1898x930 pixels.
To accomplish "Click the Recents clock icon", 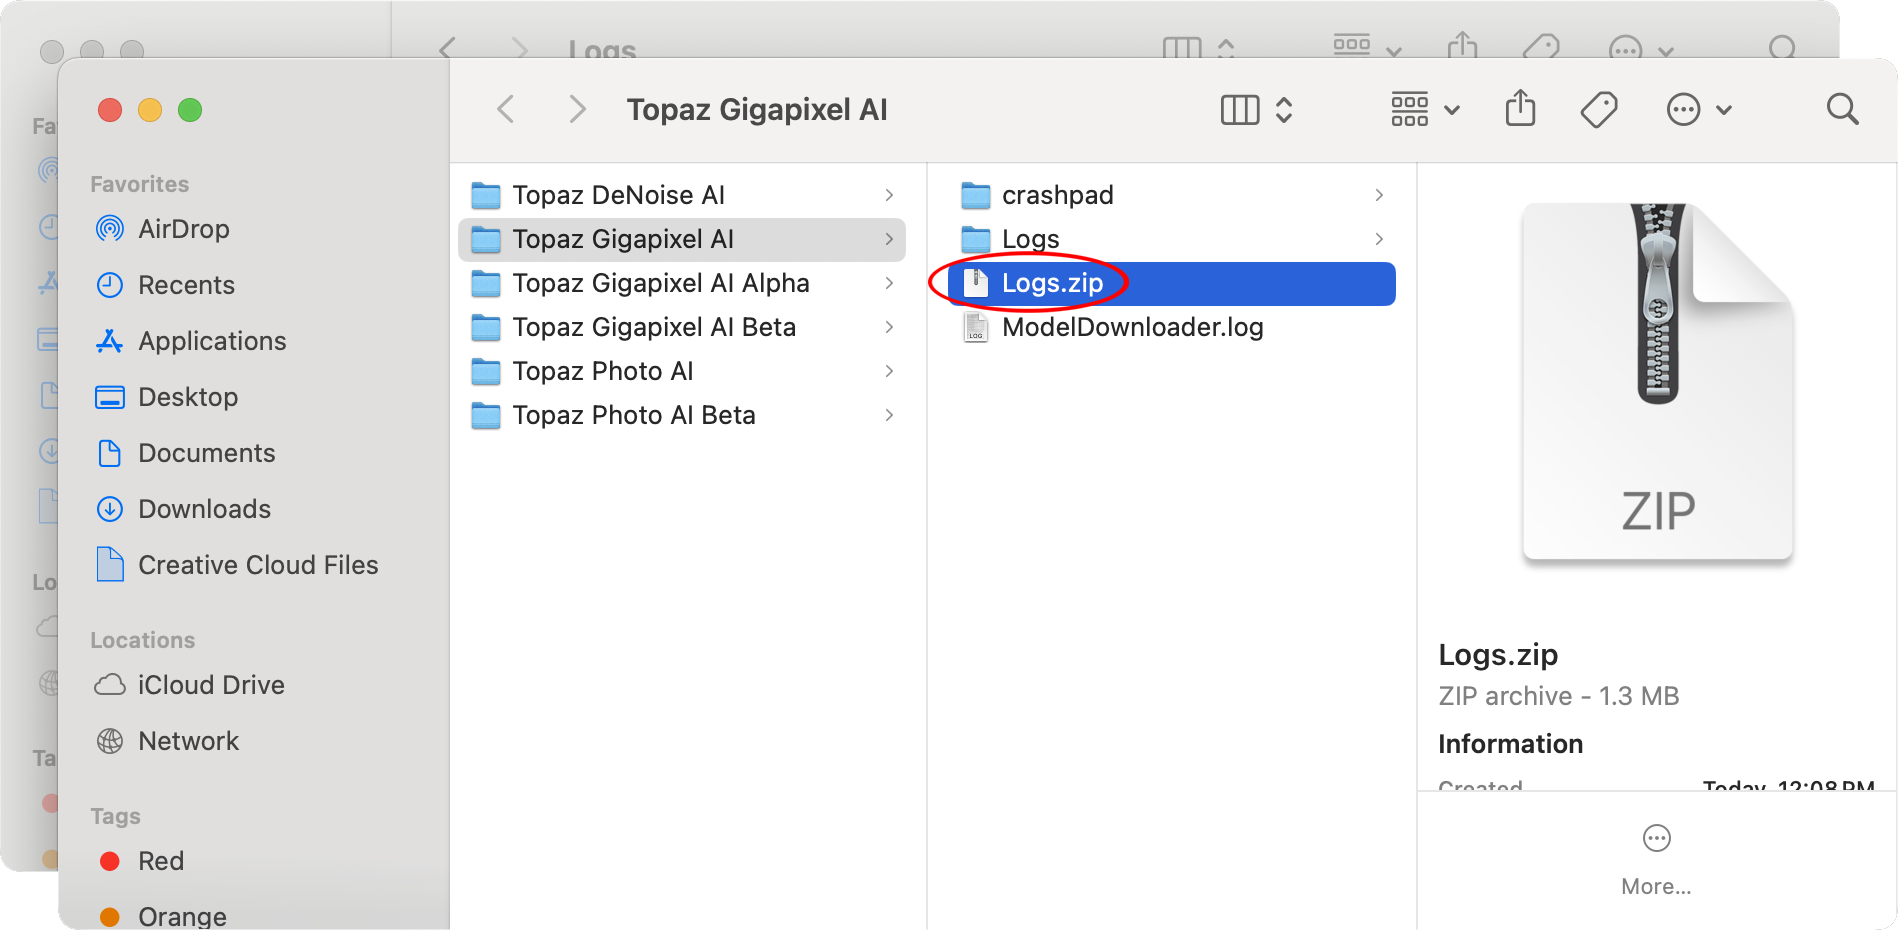I will [x=110, y=285].
